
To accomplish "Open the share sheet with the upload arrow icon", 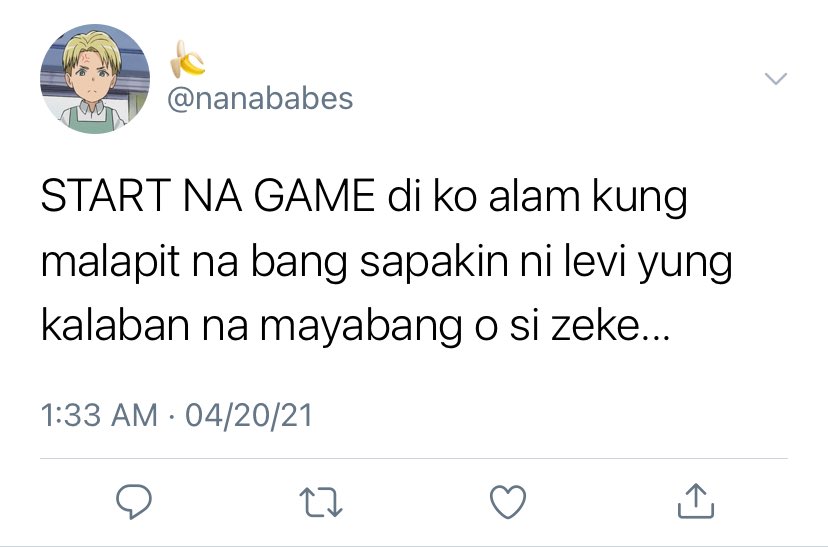I will tap(695, 501).
